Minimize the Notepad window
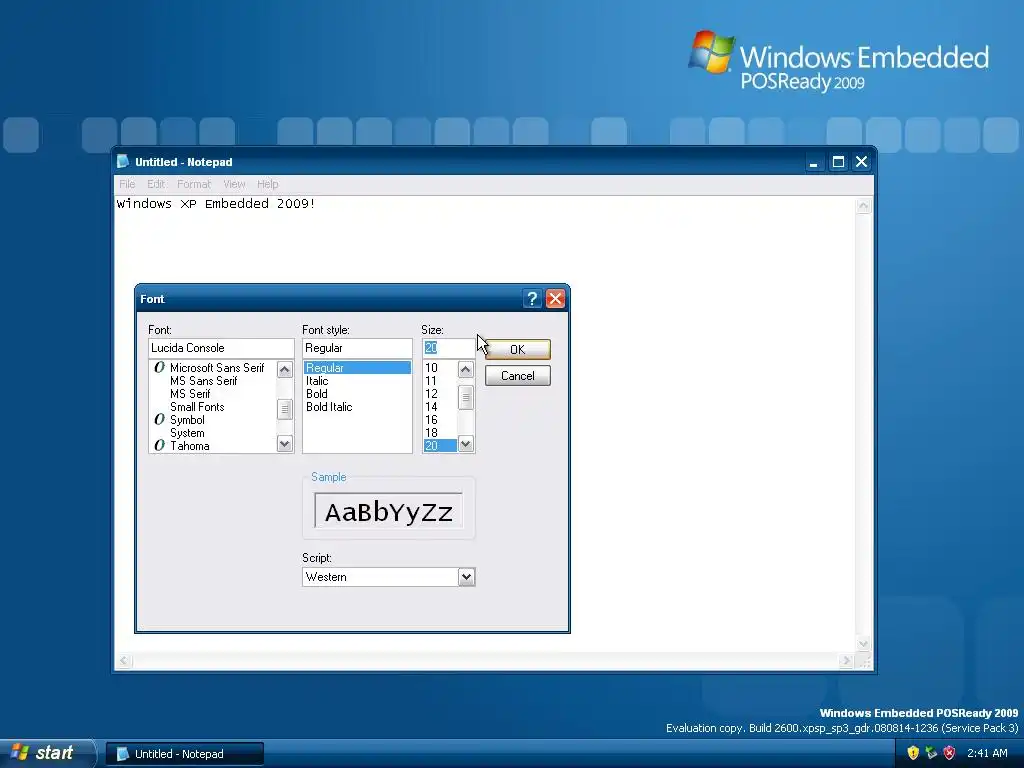Image resolution: width=1024 pixels, height=768 pixels. tap(814, 162)
